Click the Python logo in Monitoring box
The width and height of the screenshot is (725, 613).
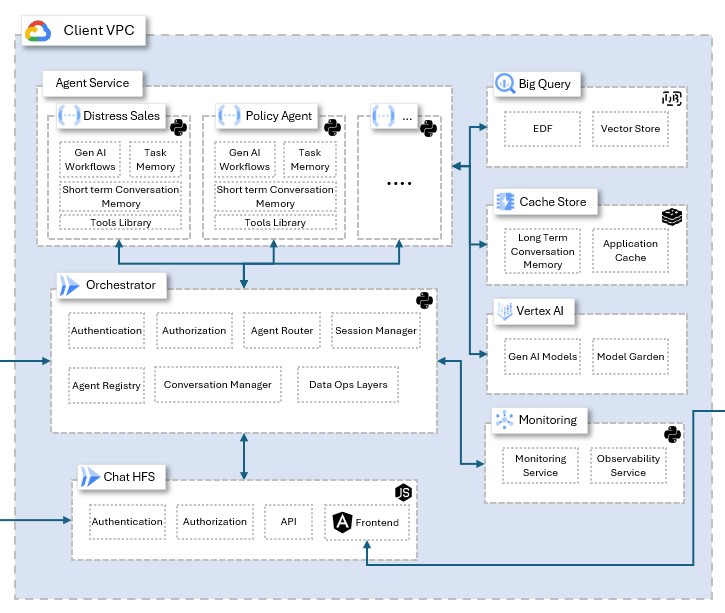(x=672, y=434)
